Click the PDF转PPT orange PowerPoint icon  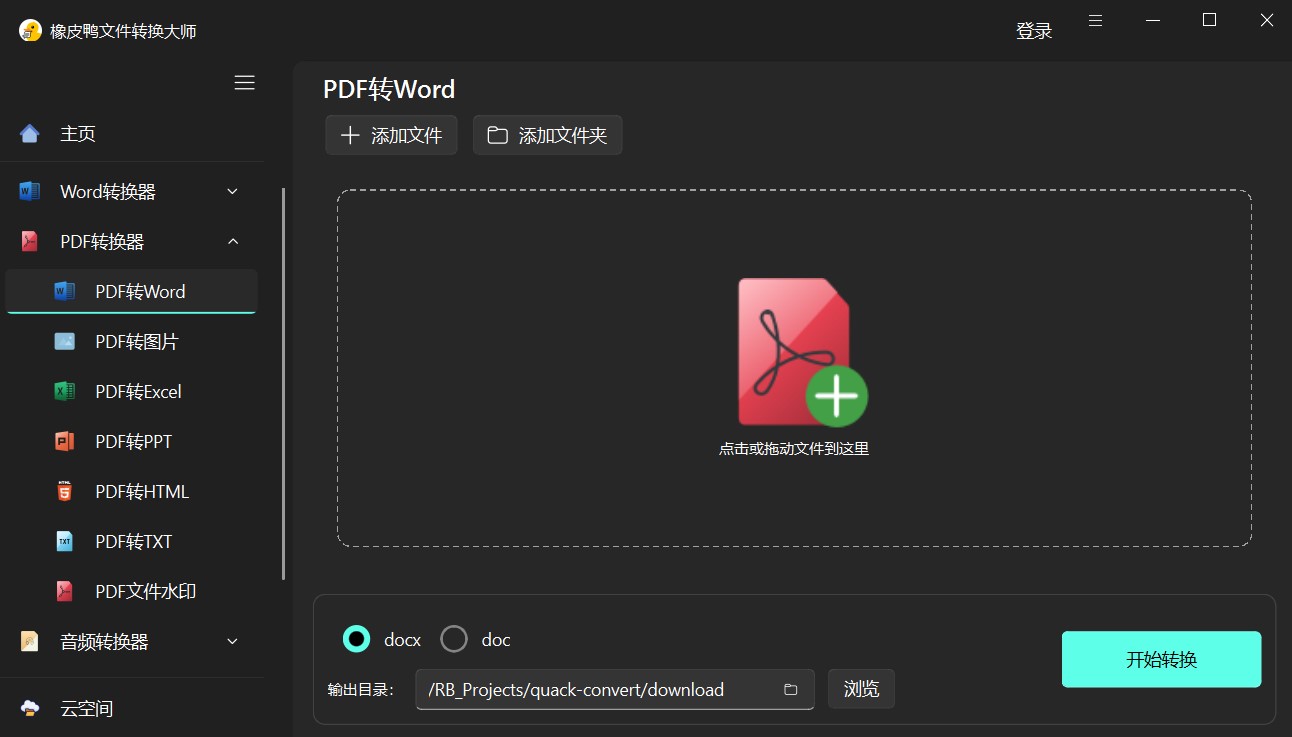65,441
